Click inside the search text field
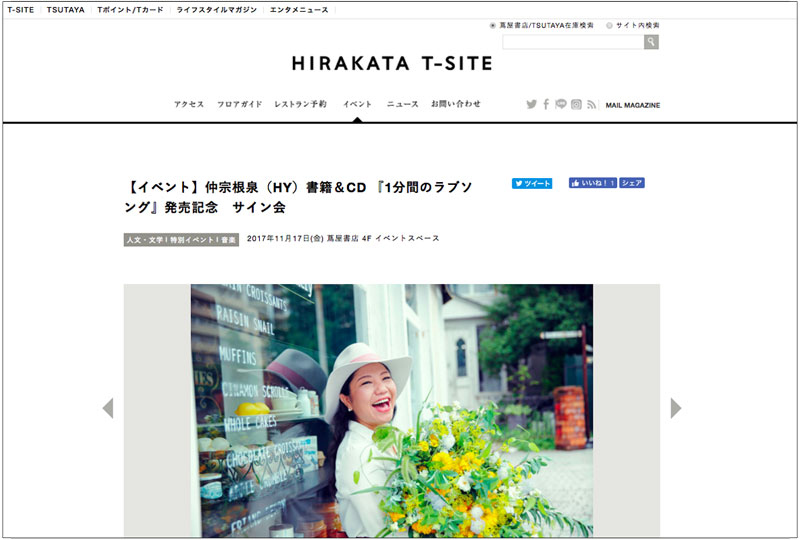The image size is (800, 540). [573, 42]
